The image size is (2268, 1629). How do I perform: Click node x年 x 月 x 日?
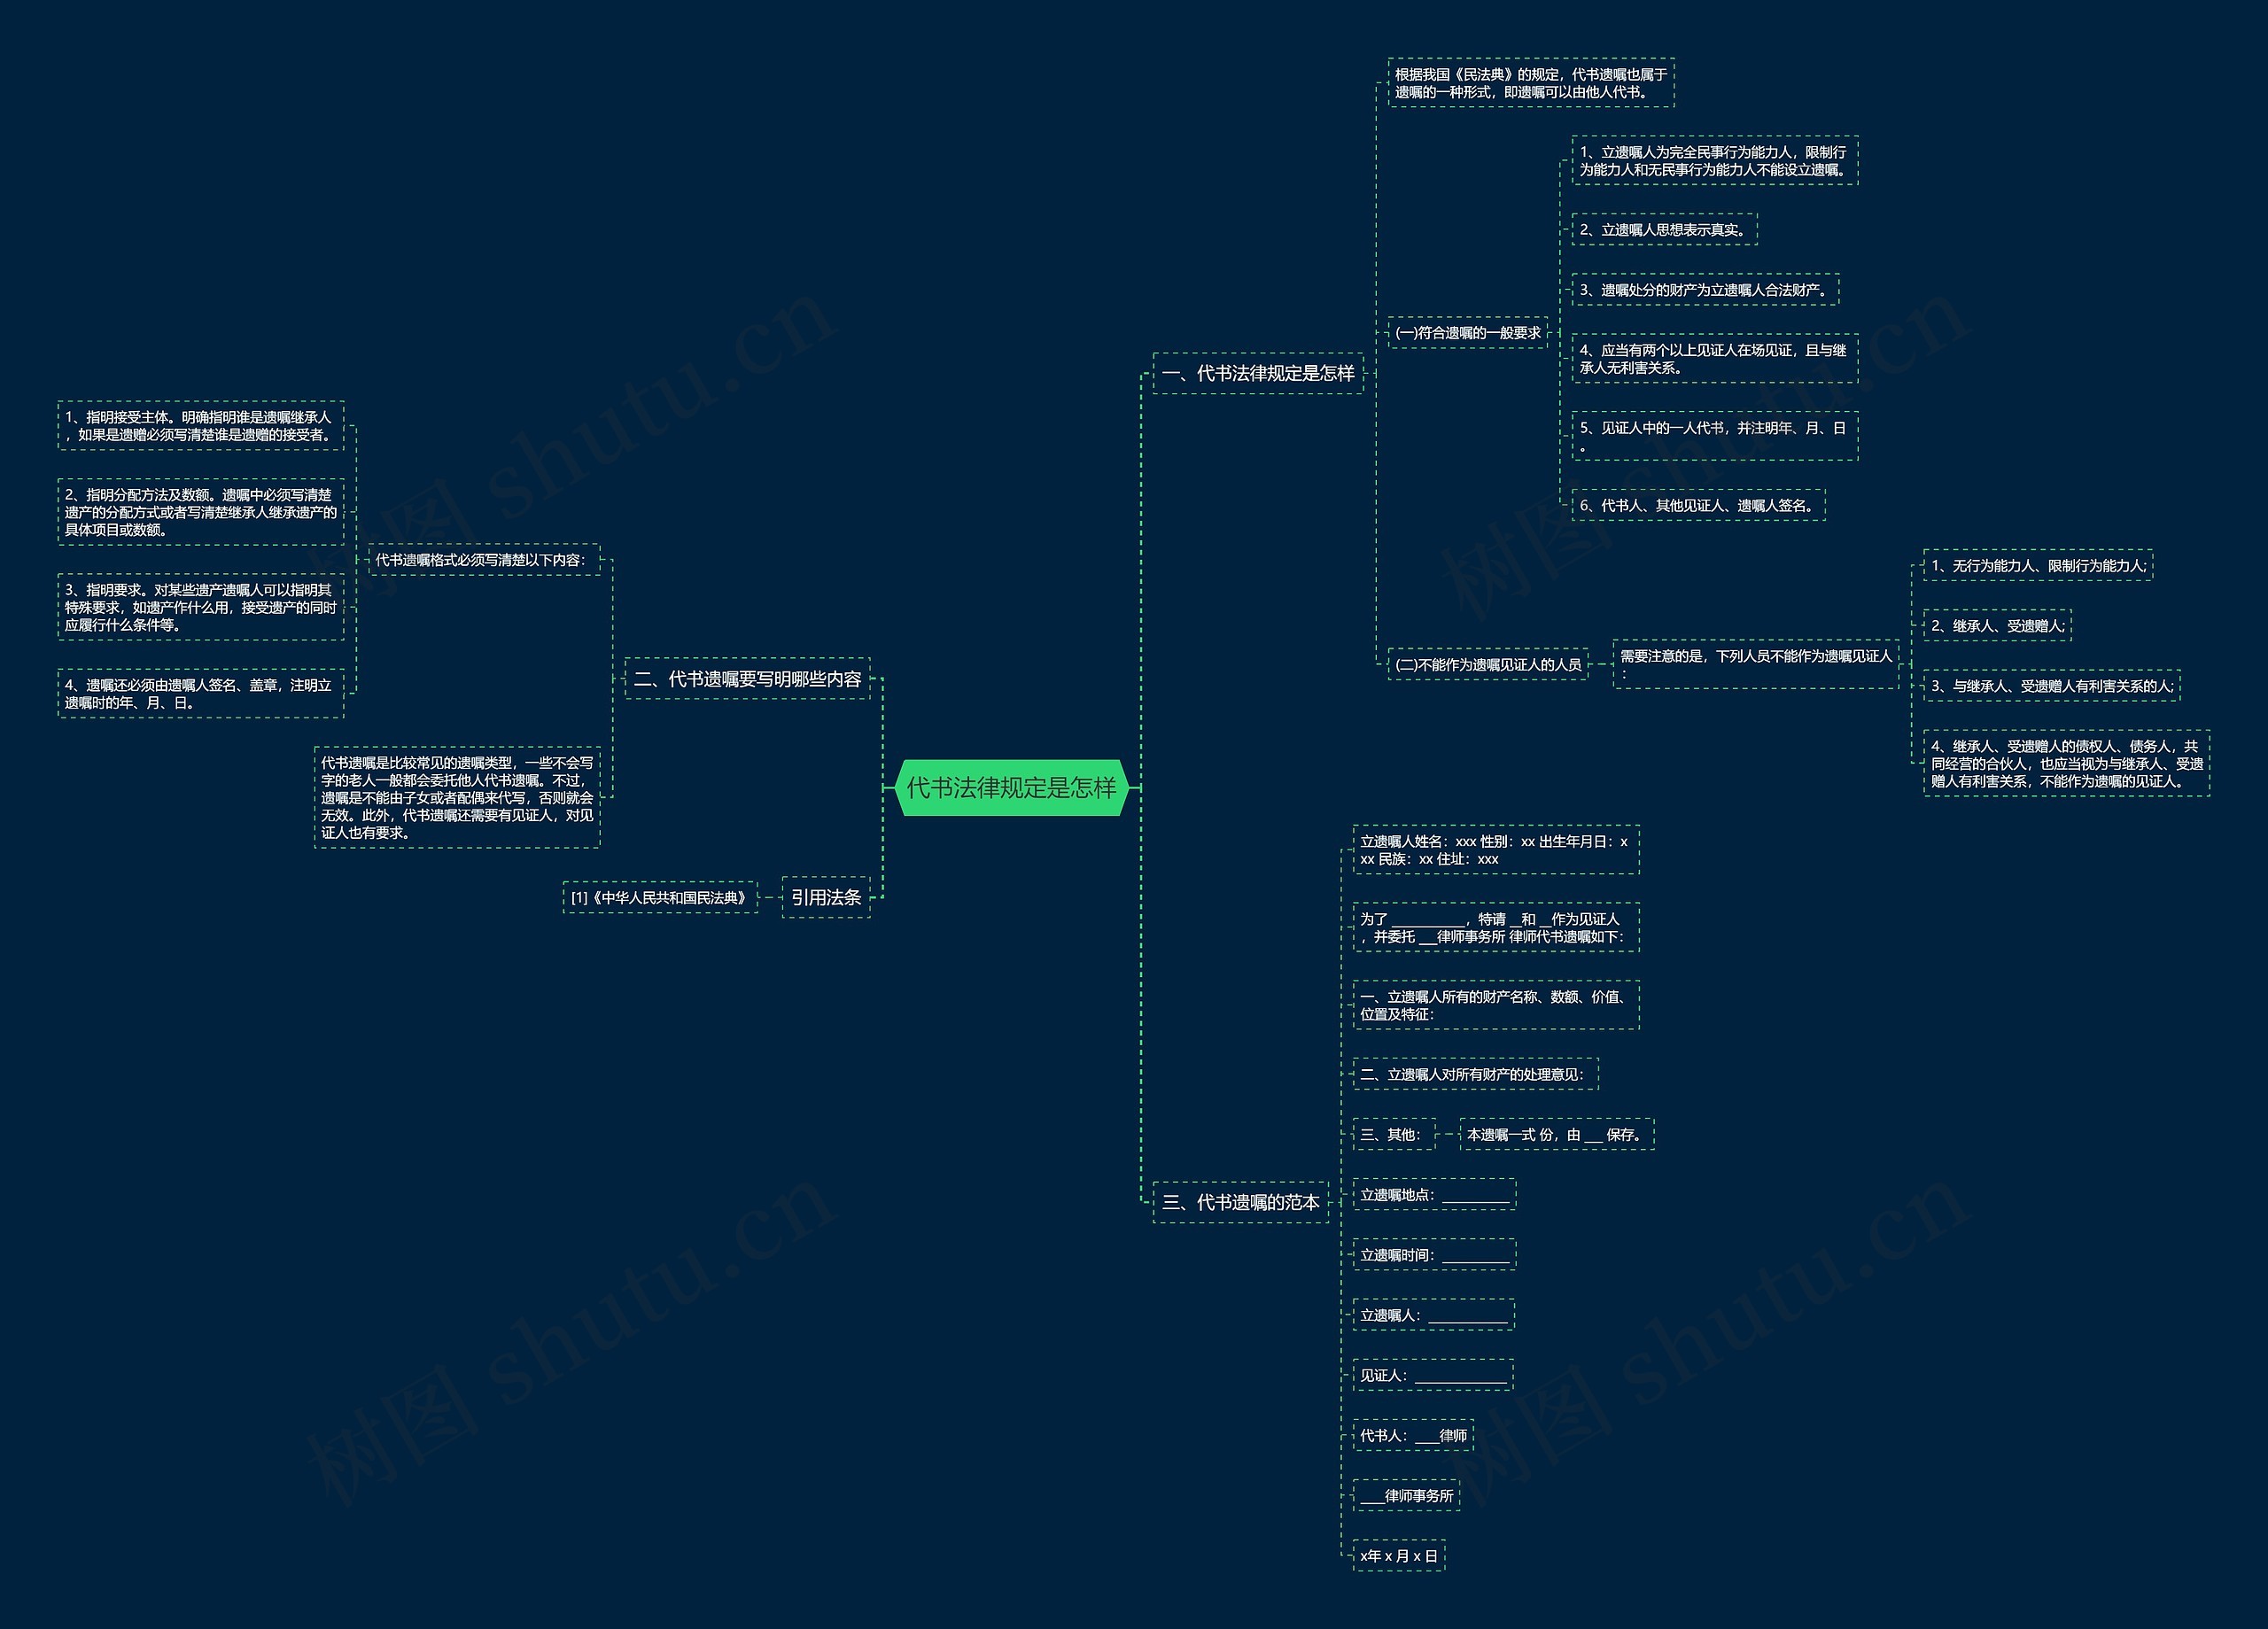pyautogui.click(x=1399, y=1556)
